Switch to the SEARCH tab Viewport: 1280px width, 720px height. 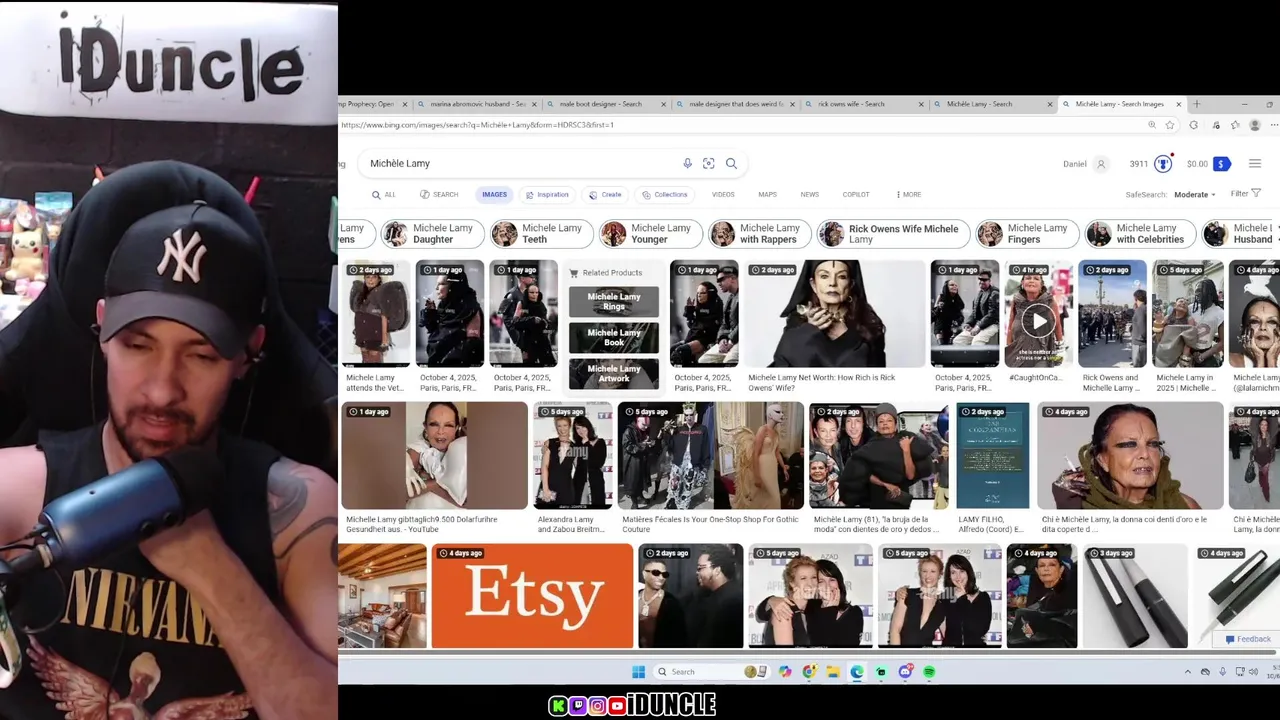439,195
